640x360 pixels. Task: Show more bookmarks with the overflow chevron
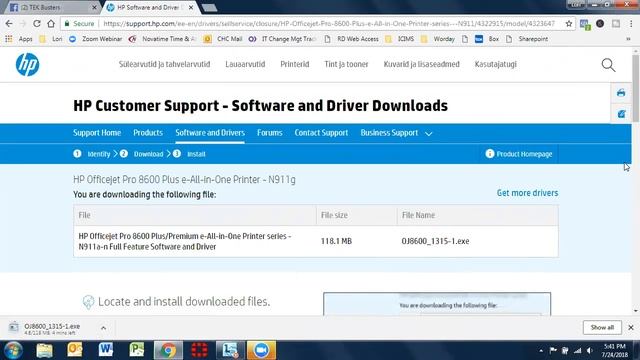629,39
